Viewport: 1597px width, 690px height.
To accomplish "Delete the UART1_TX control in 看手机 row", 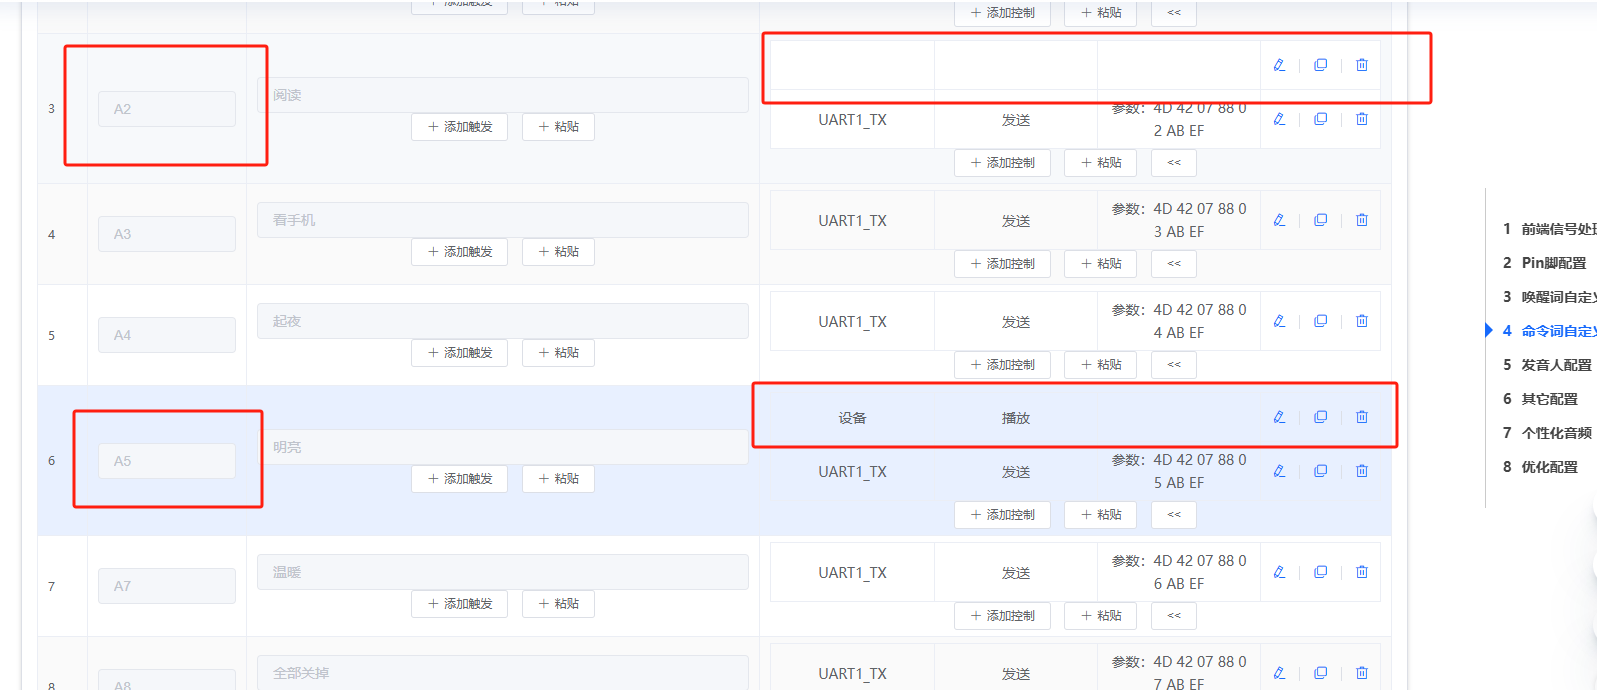I will 1361,220.
